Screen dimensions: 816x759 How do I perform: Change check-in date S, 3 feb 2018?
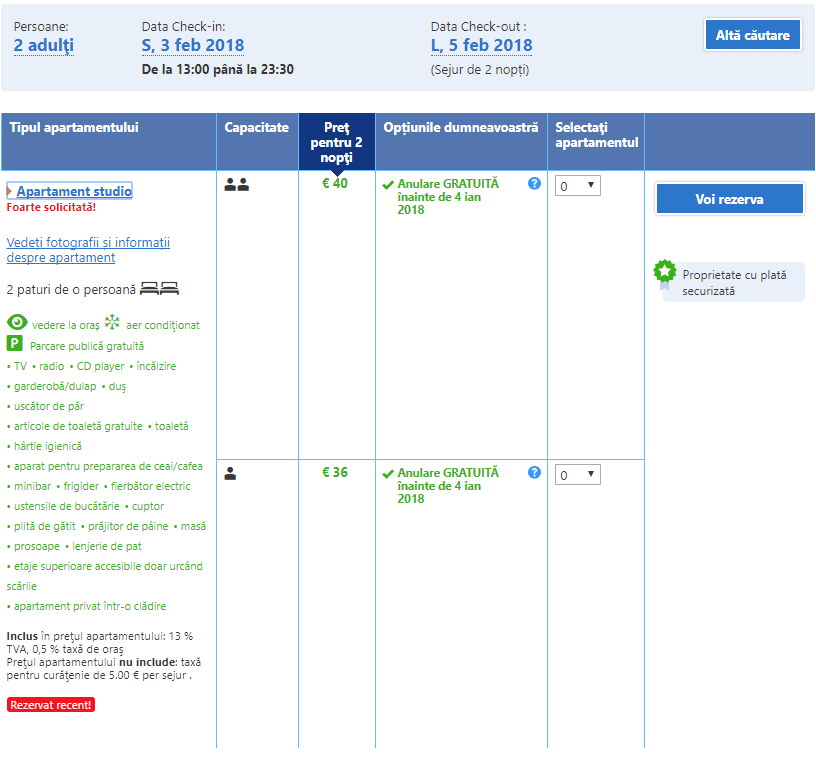tap(193, 45)
